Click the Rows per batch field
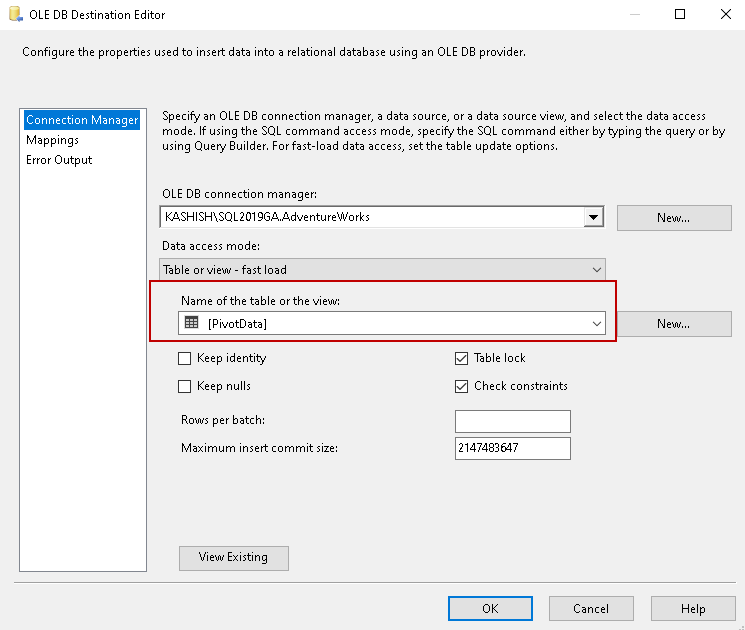 click(x=512, y=420)
